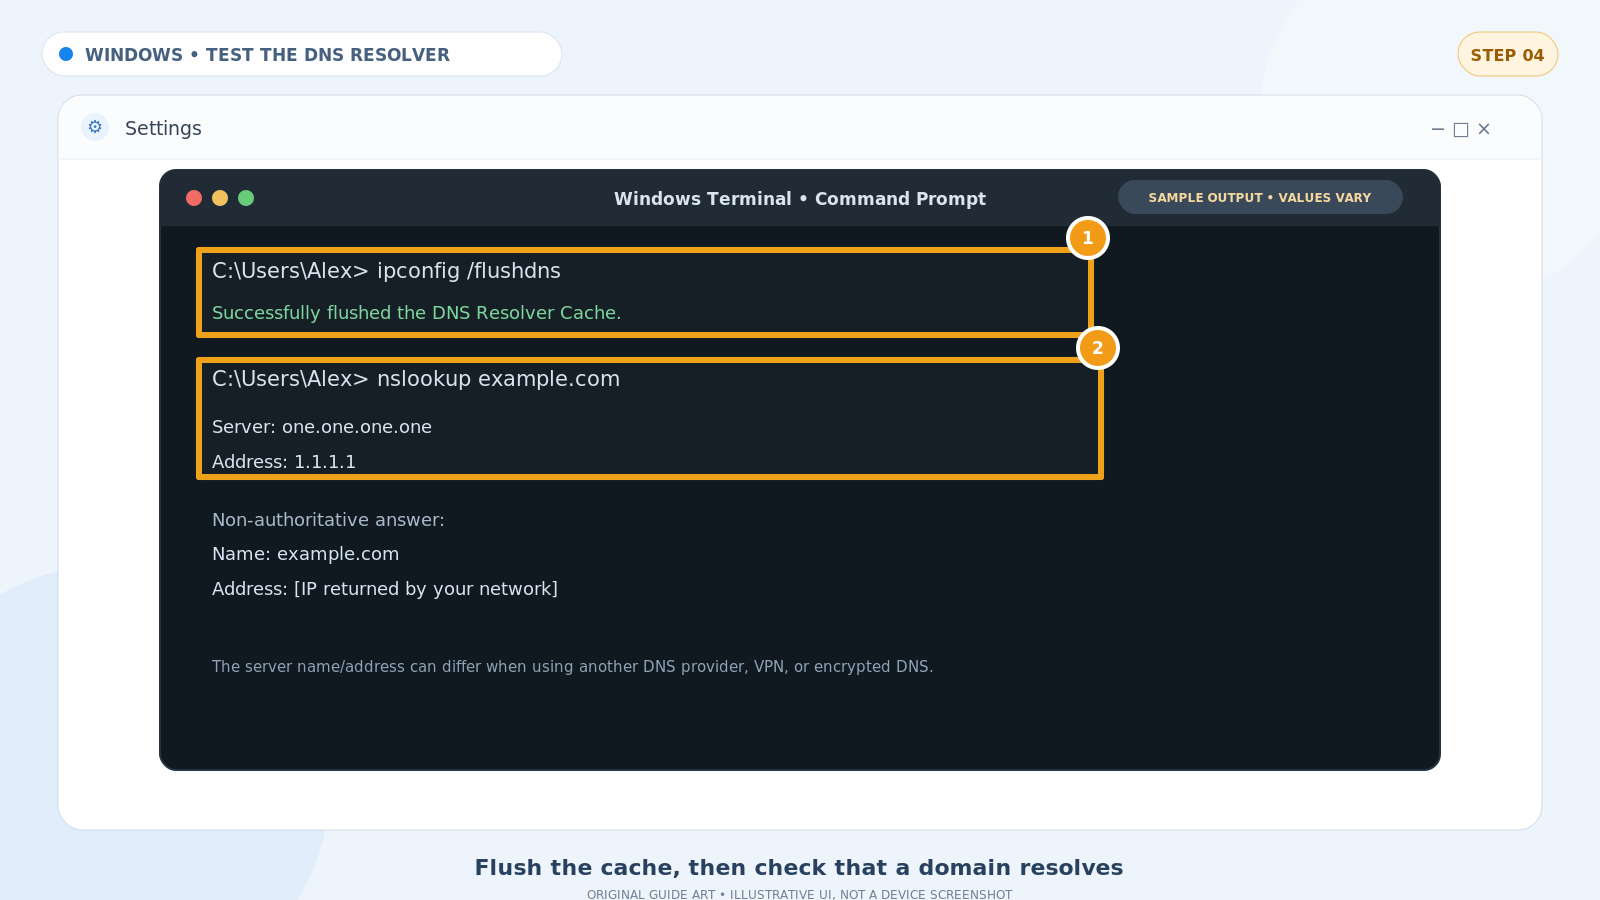The height and width of the screenshot is (900, 1600).
Task: Click the 'Name: example.com' line
Action: tap(305, 554)
